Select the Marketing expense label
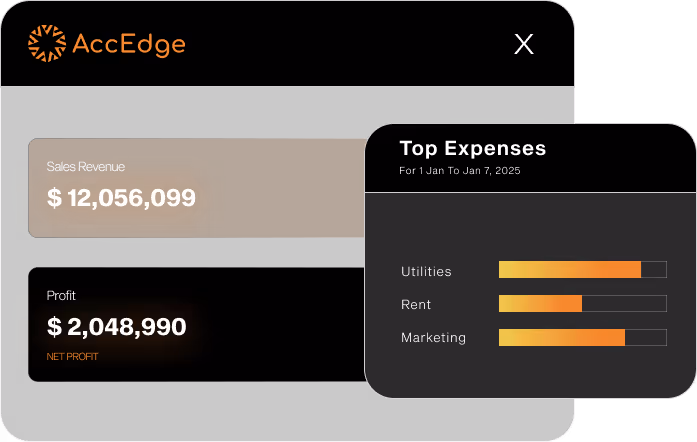Viewport: 697px width, 442px height. click(433, 338)
